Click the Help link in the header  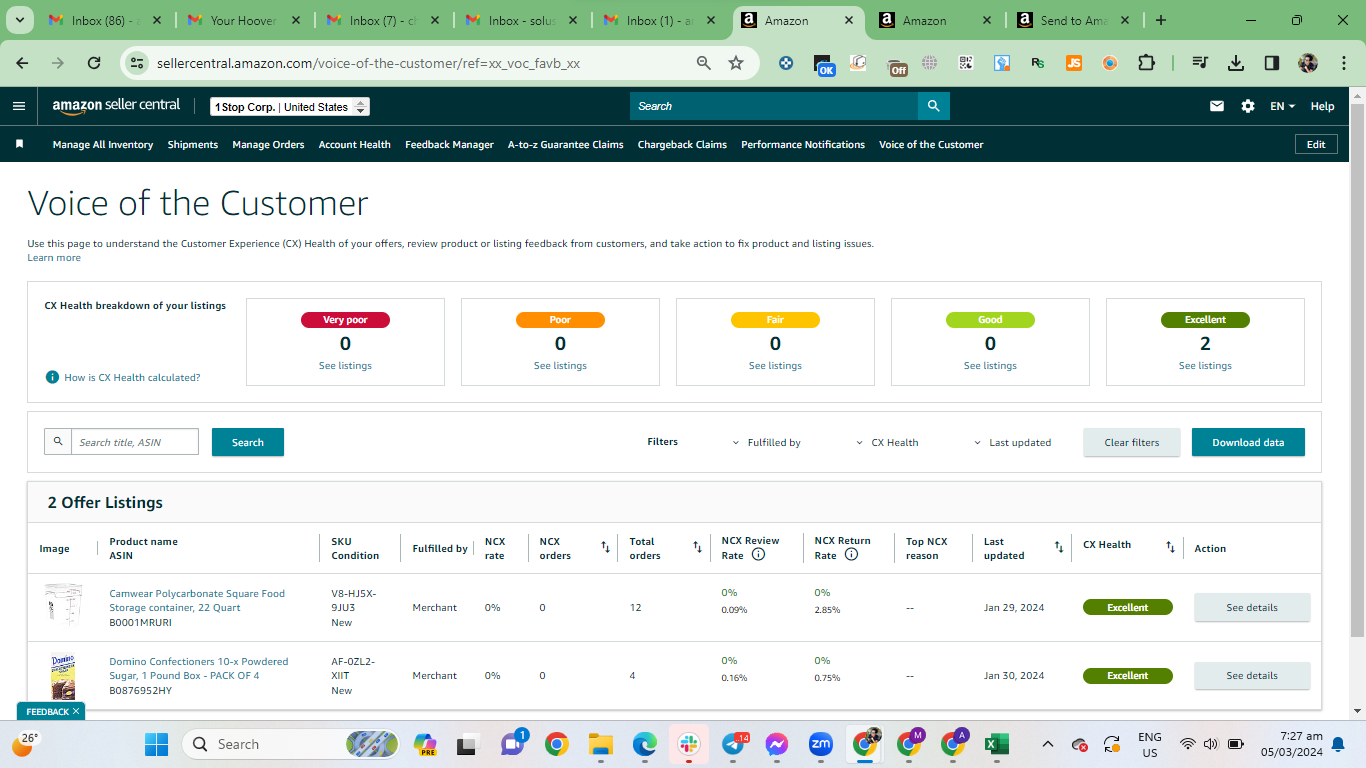(x=1322, y=106)
